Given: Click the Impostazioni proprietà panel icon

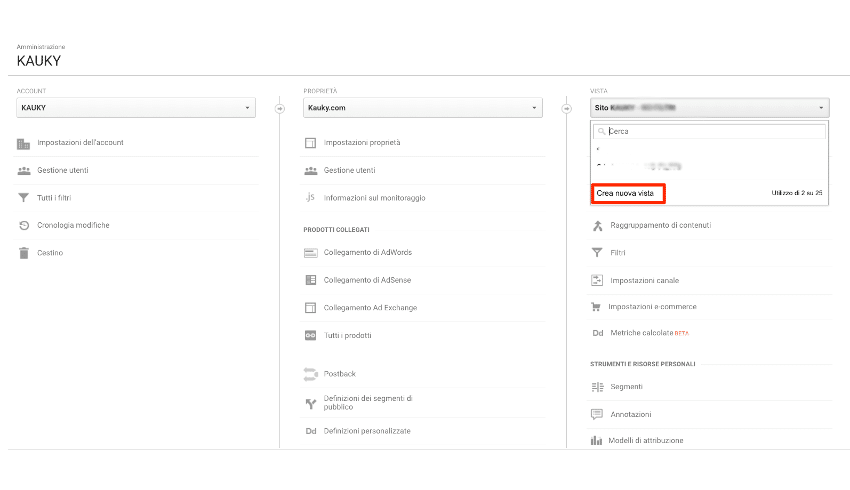Looking at the screenshot, I should click(x=310, y=143).
